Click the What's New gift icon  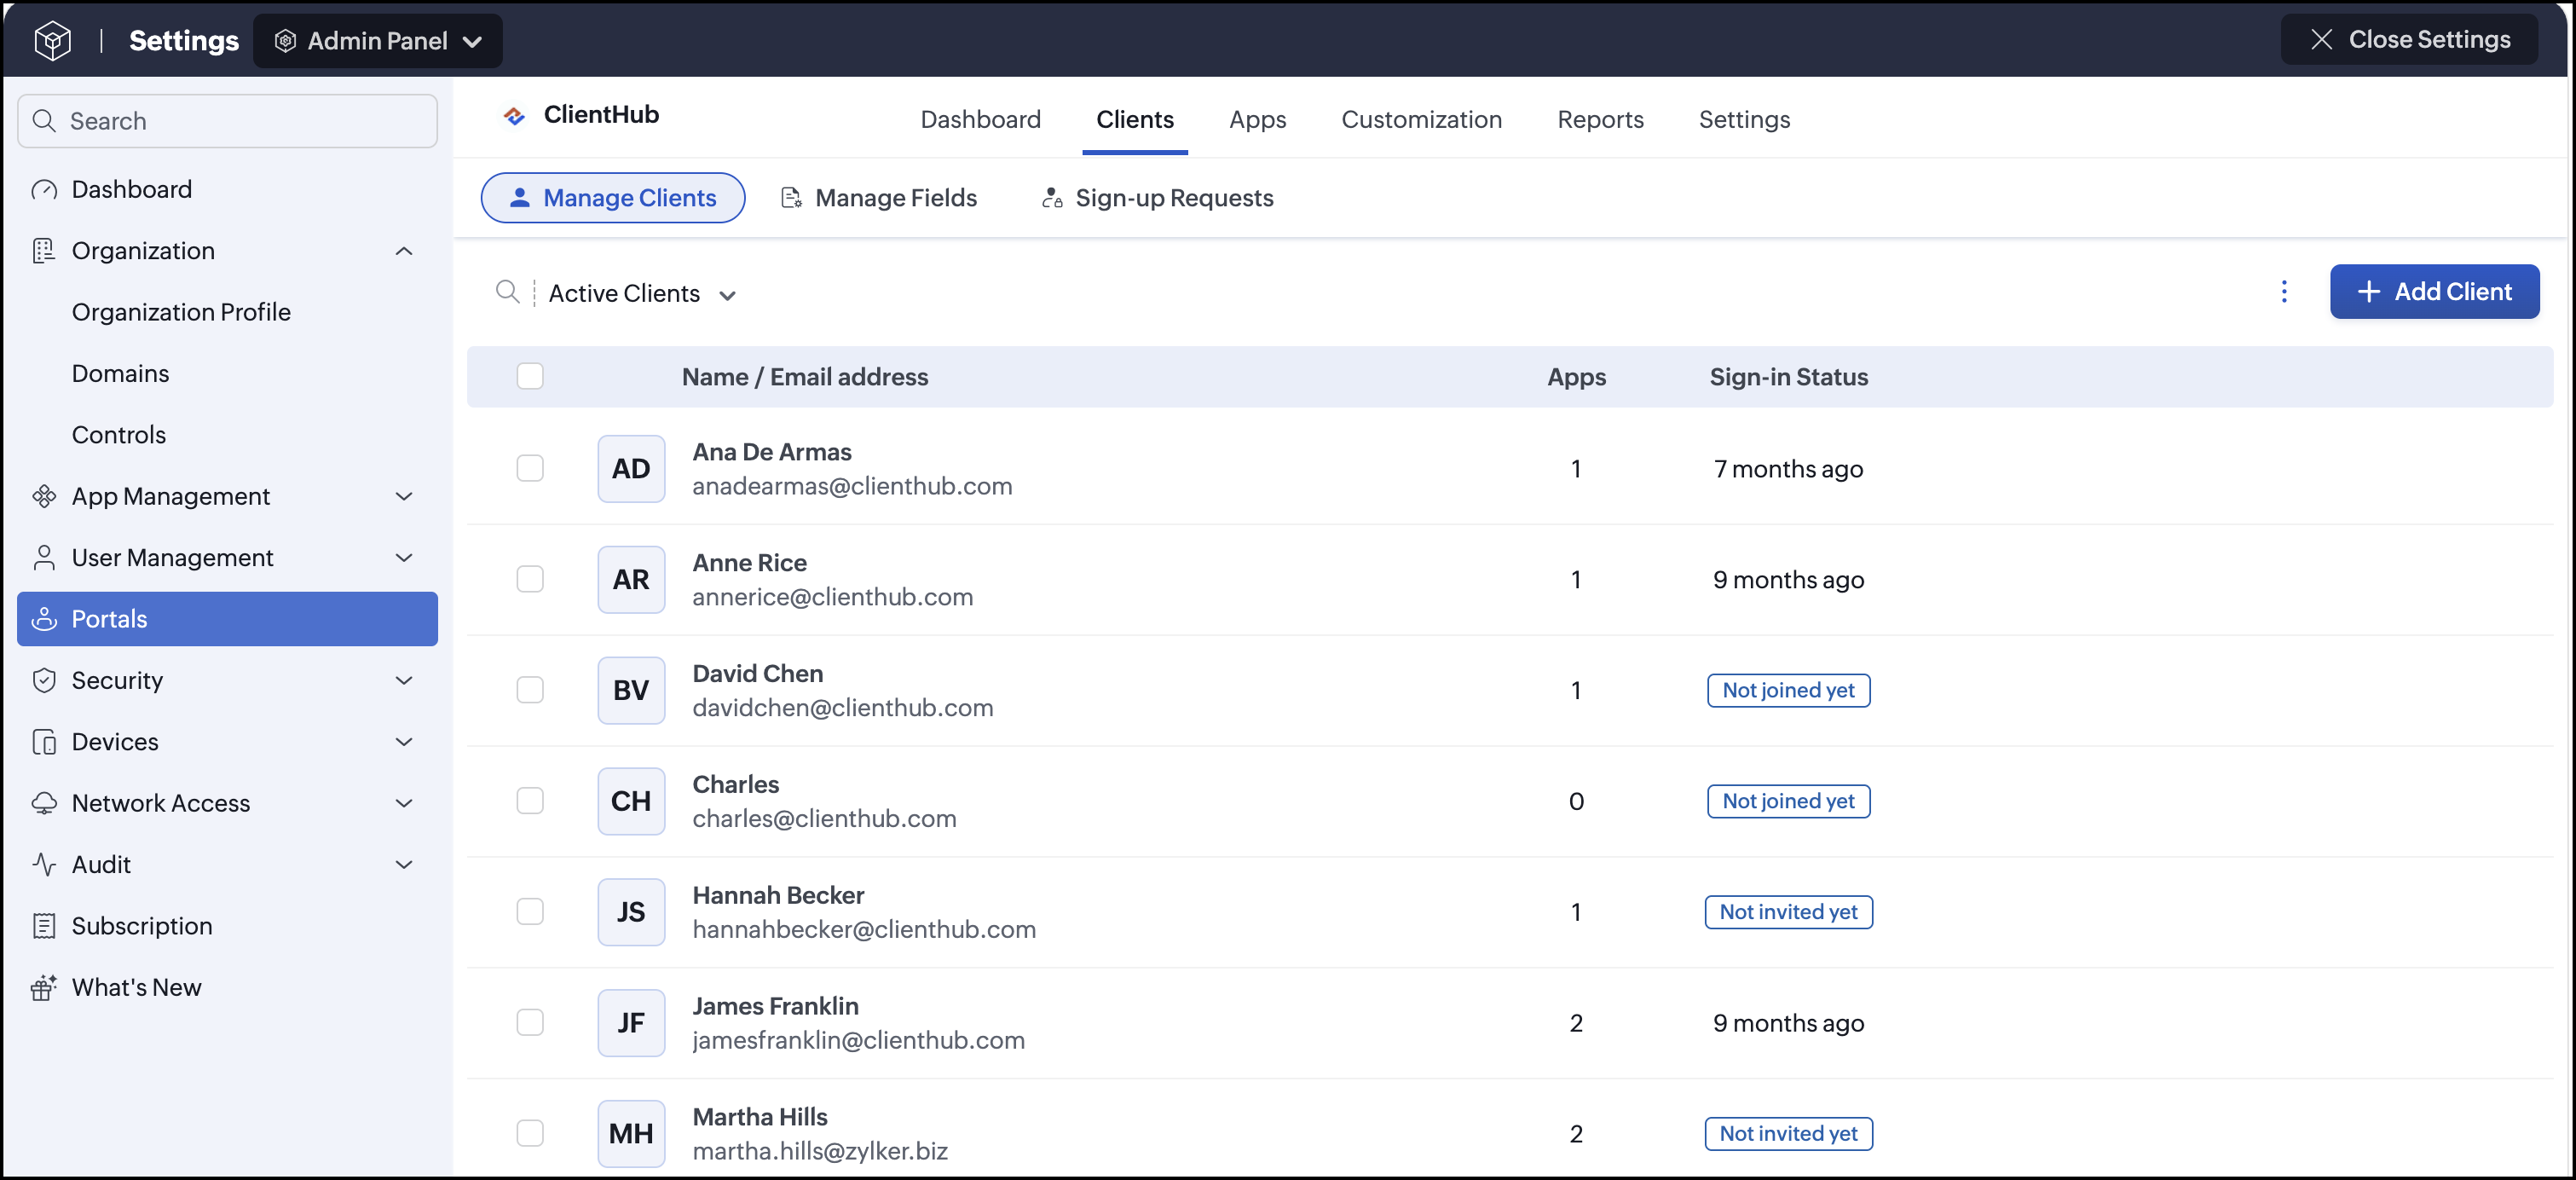[x=44, y=988]
